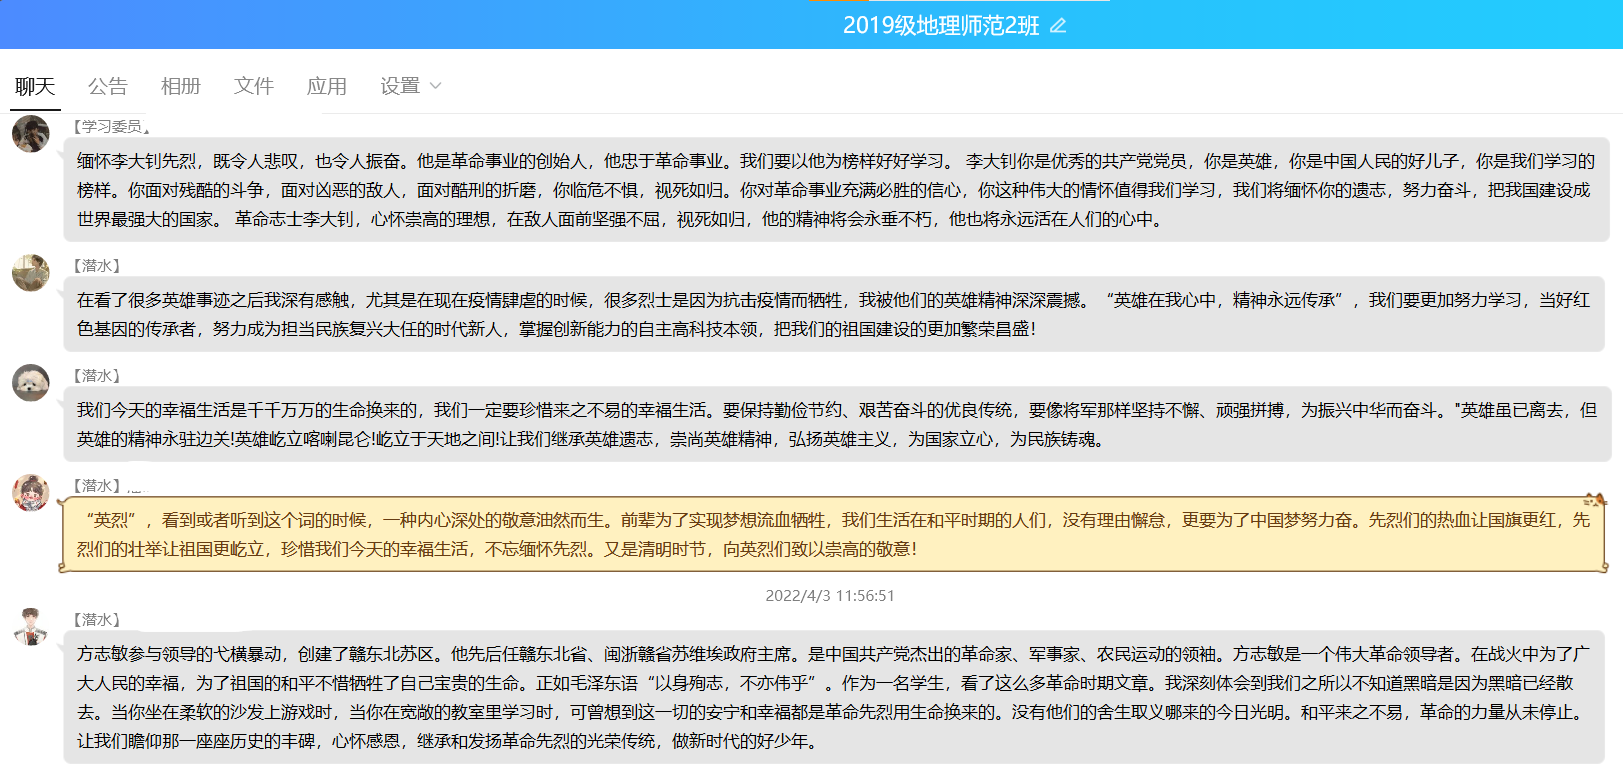Open the 学习委员 member's avatar

coord(31,134)
